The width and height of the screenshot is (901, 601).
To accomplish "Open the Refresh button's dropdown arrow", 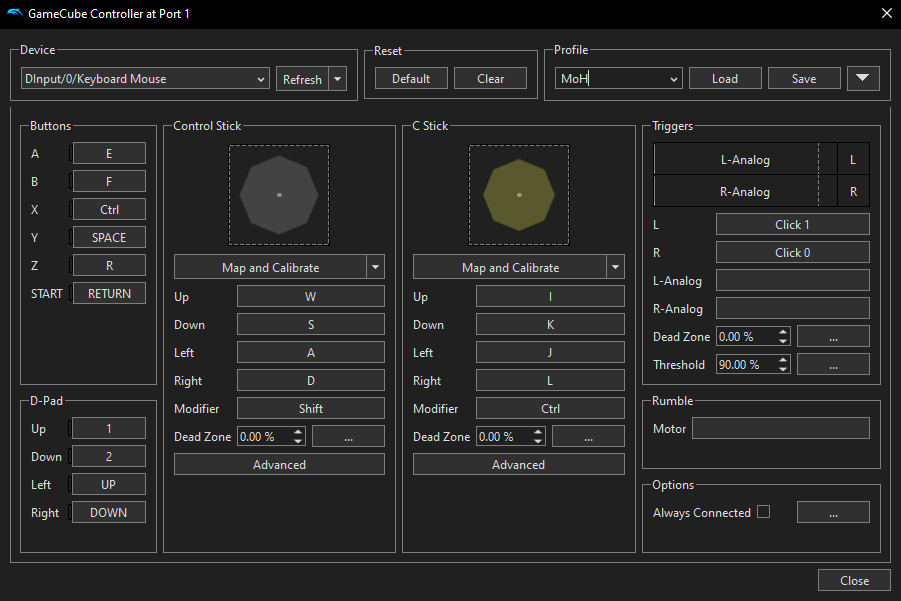I will tap(338, 79).
